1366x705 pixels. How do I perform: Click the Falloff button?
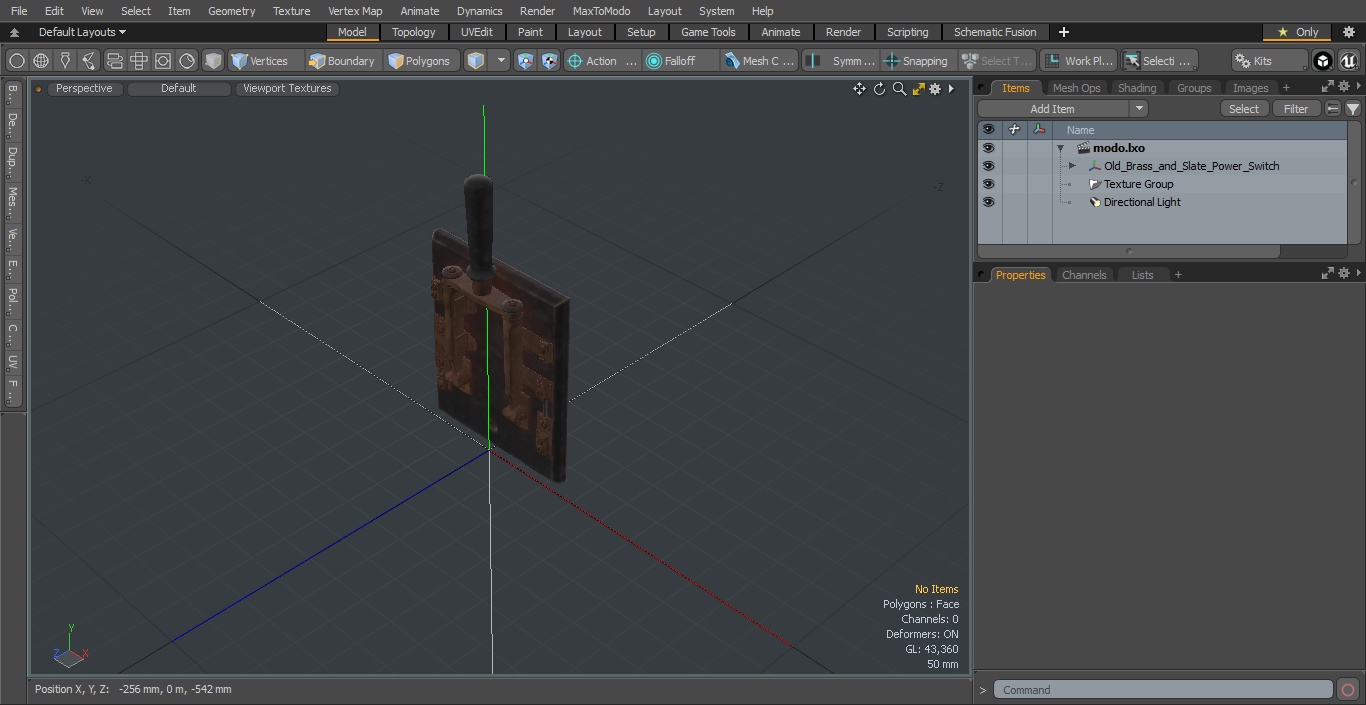point(681,61)
